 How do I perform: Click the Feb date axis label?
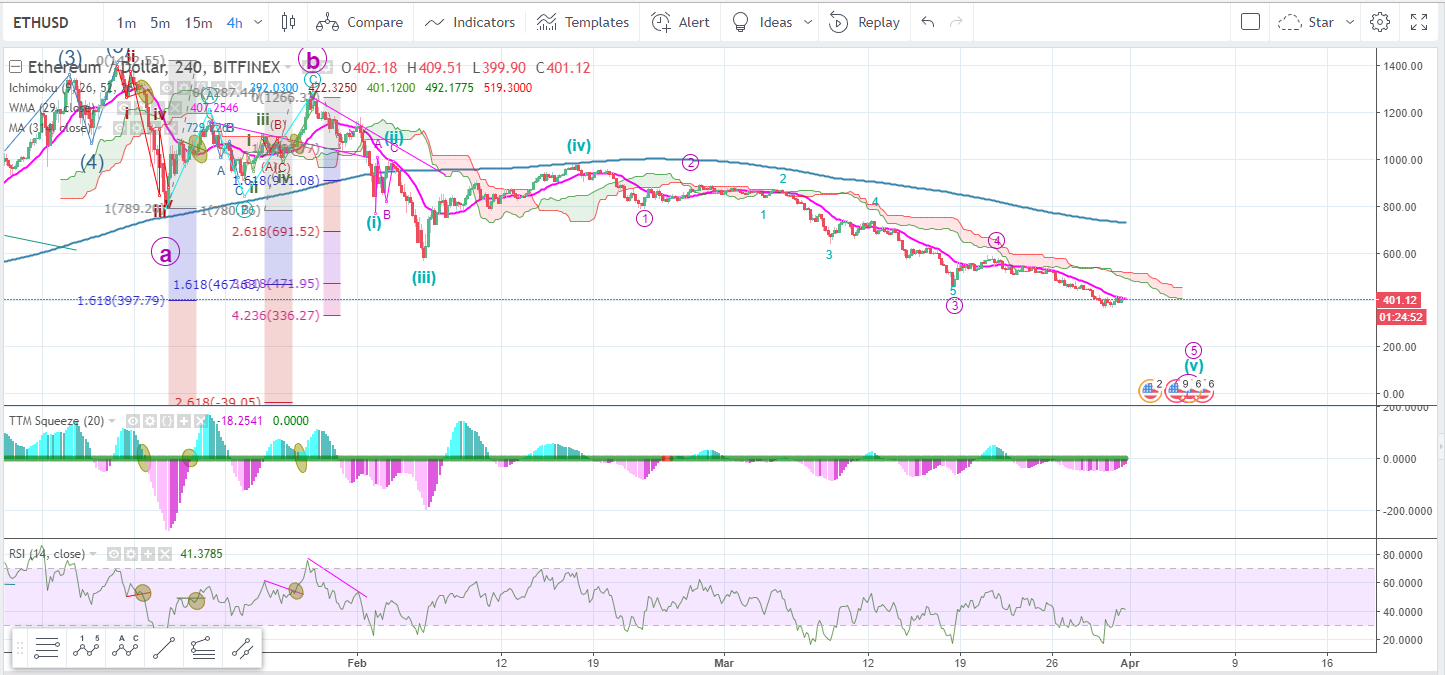coord(358,662)
